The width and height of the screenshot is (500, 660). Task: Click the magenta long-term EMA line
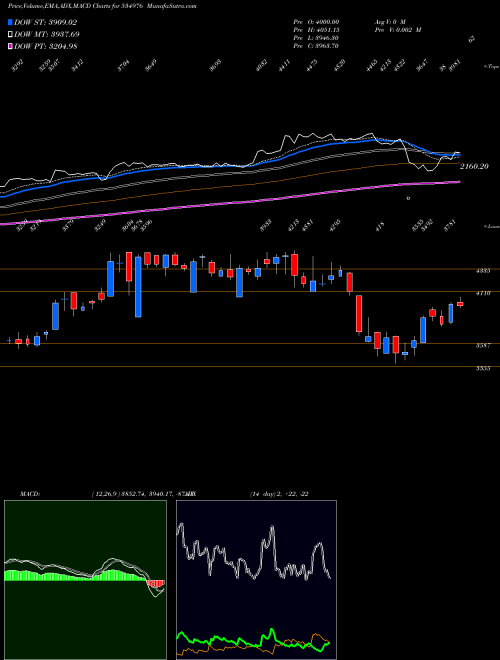click(230, 202)
